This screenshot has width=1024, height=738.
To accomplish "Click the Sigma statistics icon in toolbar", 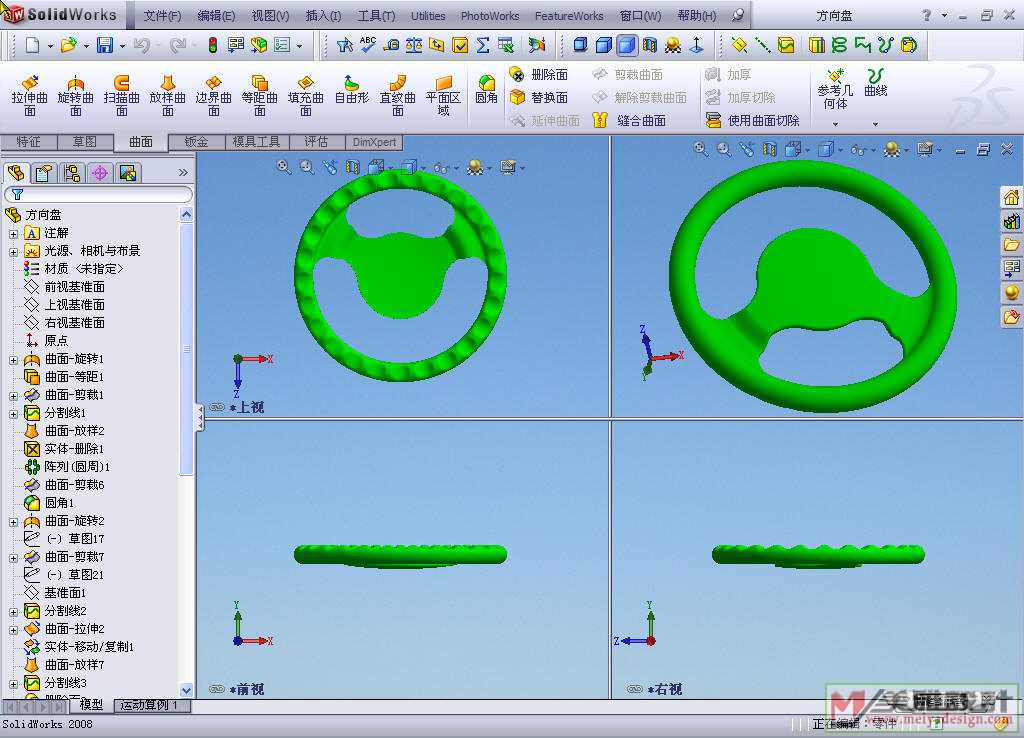I will 483,45.
